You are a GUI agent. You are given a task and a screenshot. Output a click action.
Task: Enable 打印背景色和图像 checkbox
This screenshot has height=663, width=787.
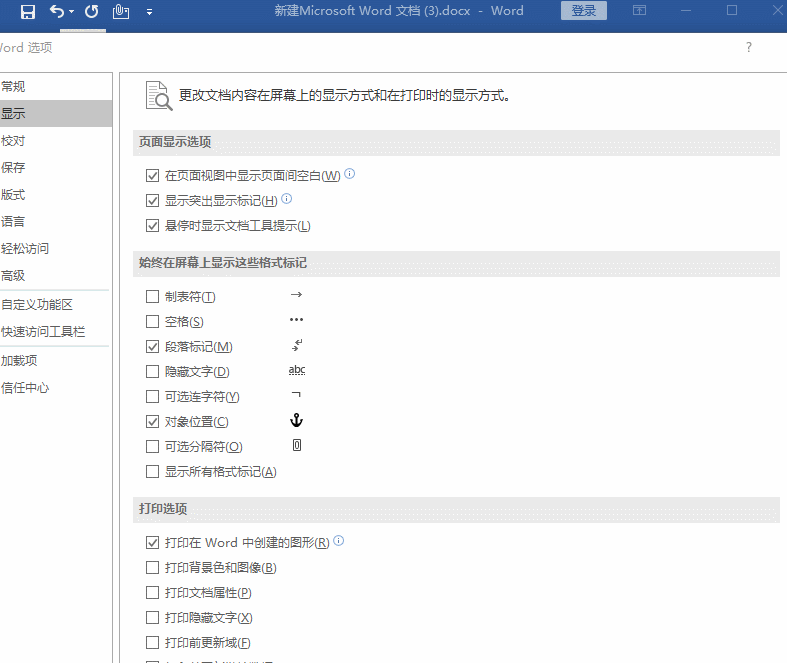(x=152, y=568)
